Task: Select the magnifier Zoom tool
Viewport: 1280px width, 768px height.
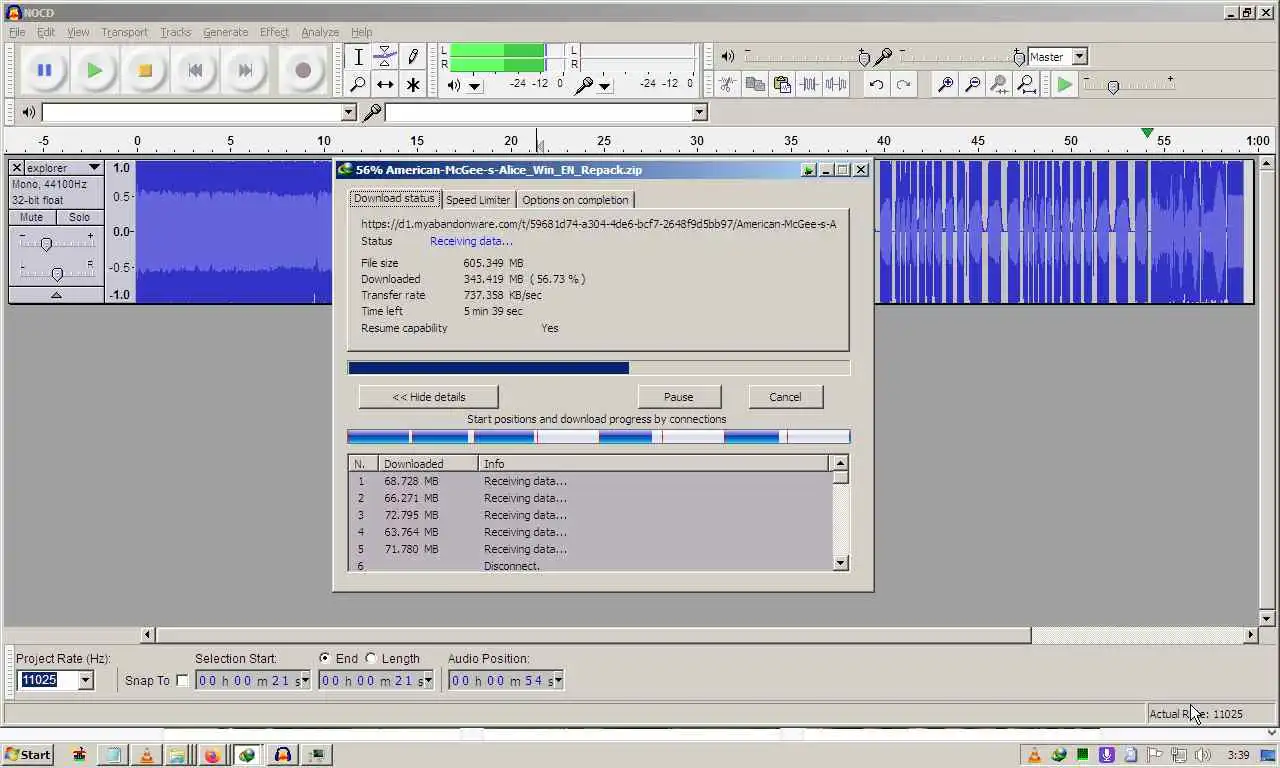Action: point(358,85)
